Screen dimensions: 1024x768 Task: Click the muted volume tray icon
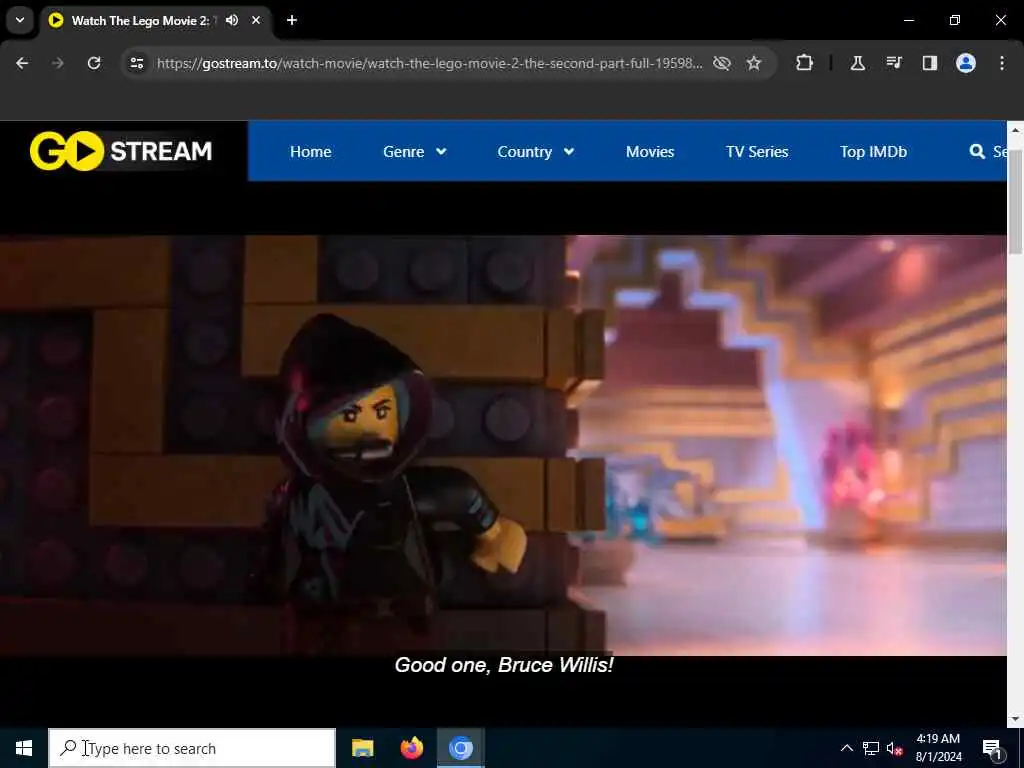tap(895, 748)
